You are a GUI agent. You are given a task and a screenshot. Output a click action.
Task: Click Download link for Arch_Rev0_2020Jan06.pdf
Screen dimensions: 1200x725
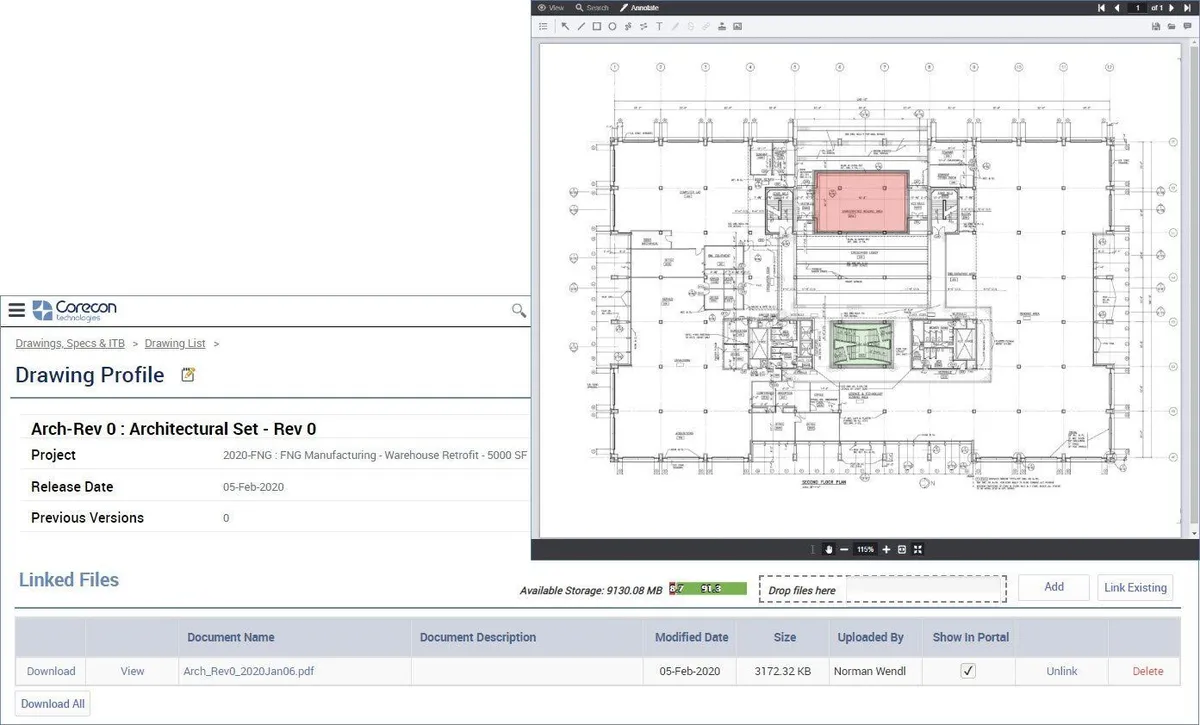pos(51,671)
